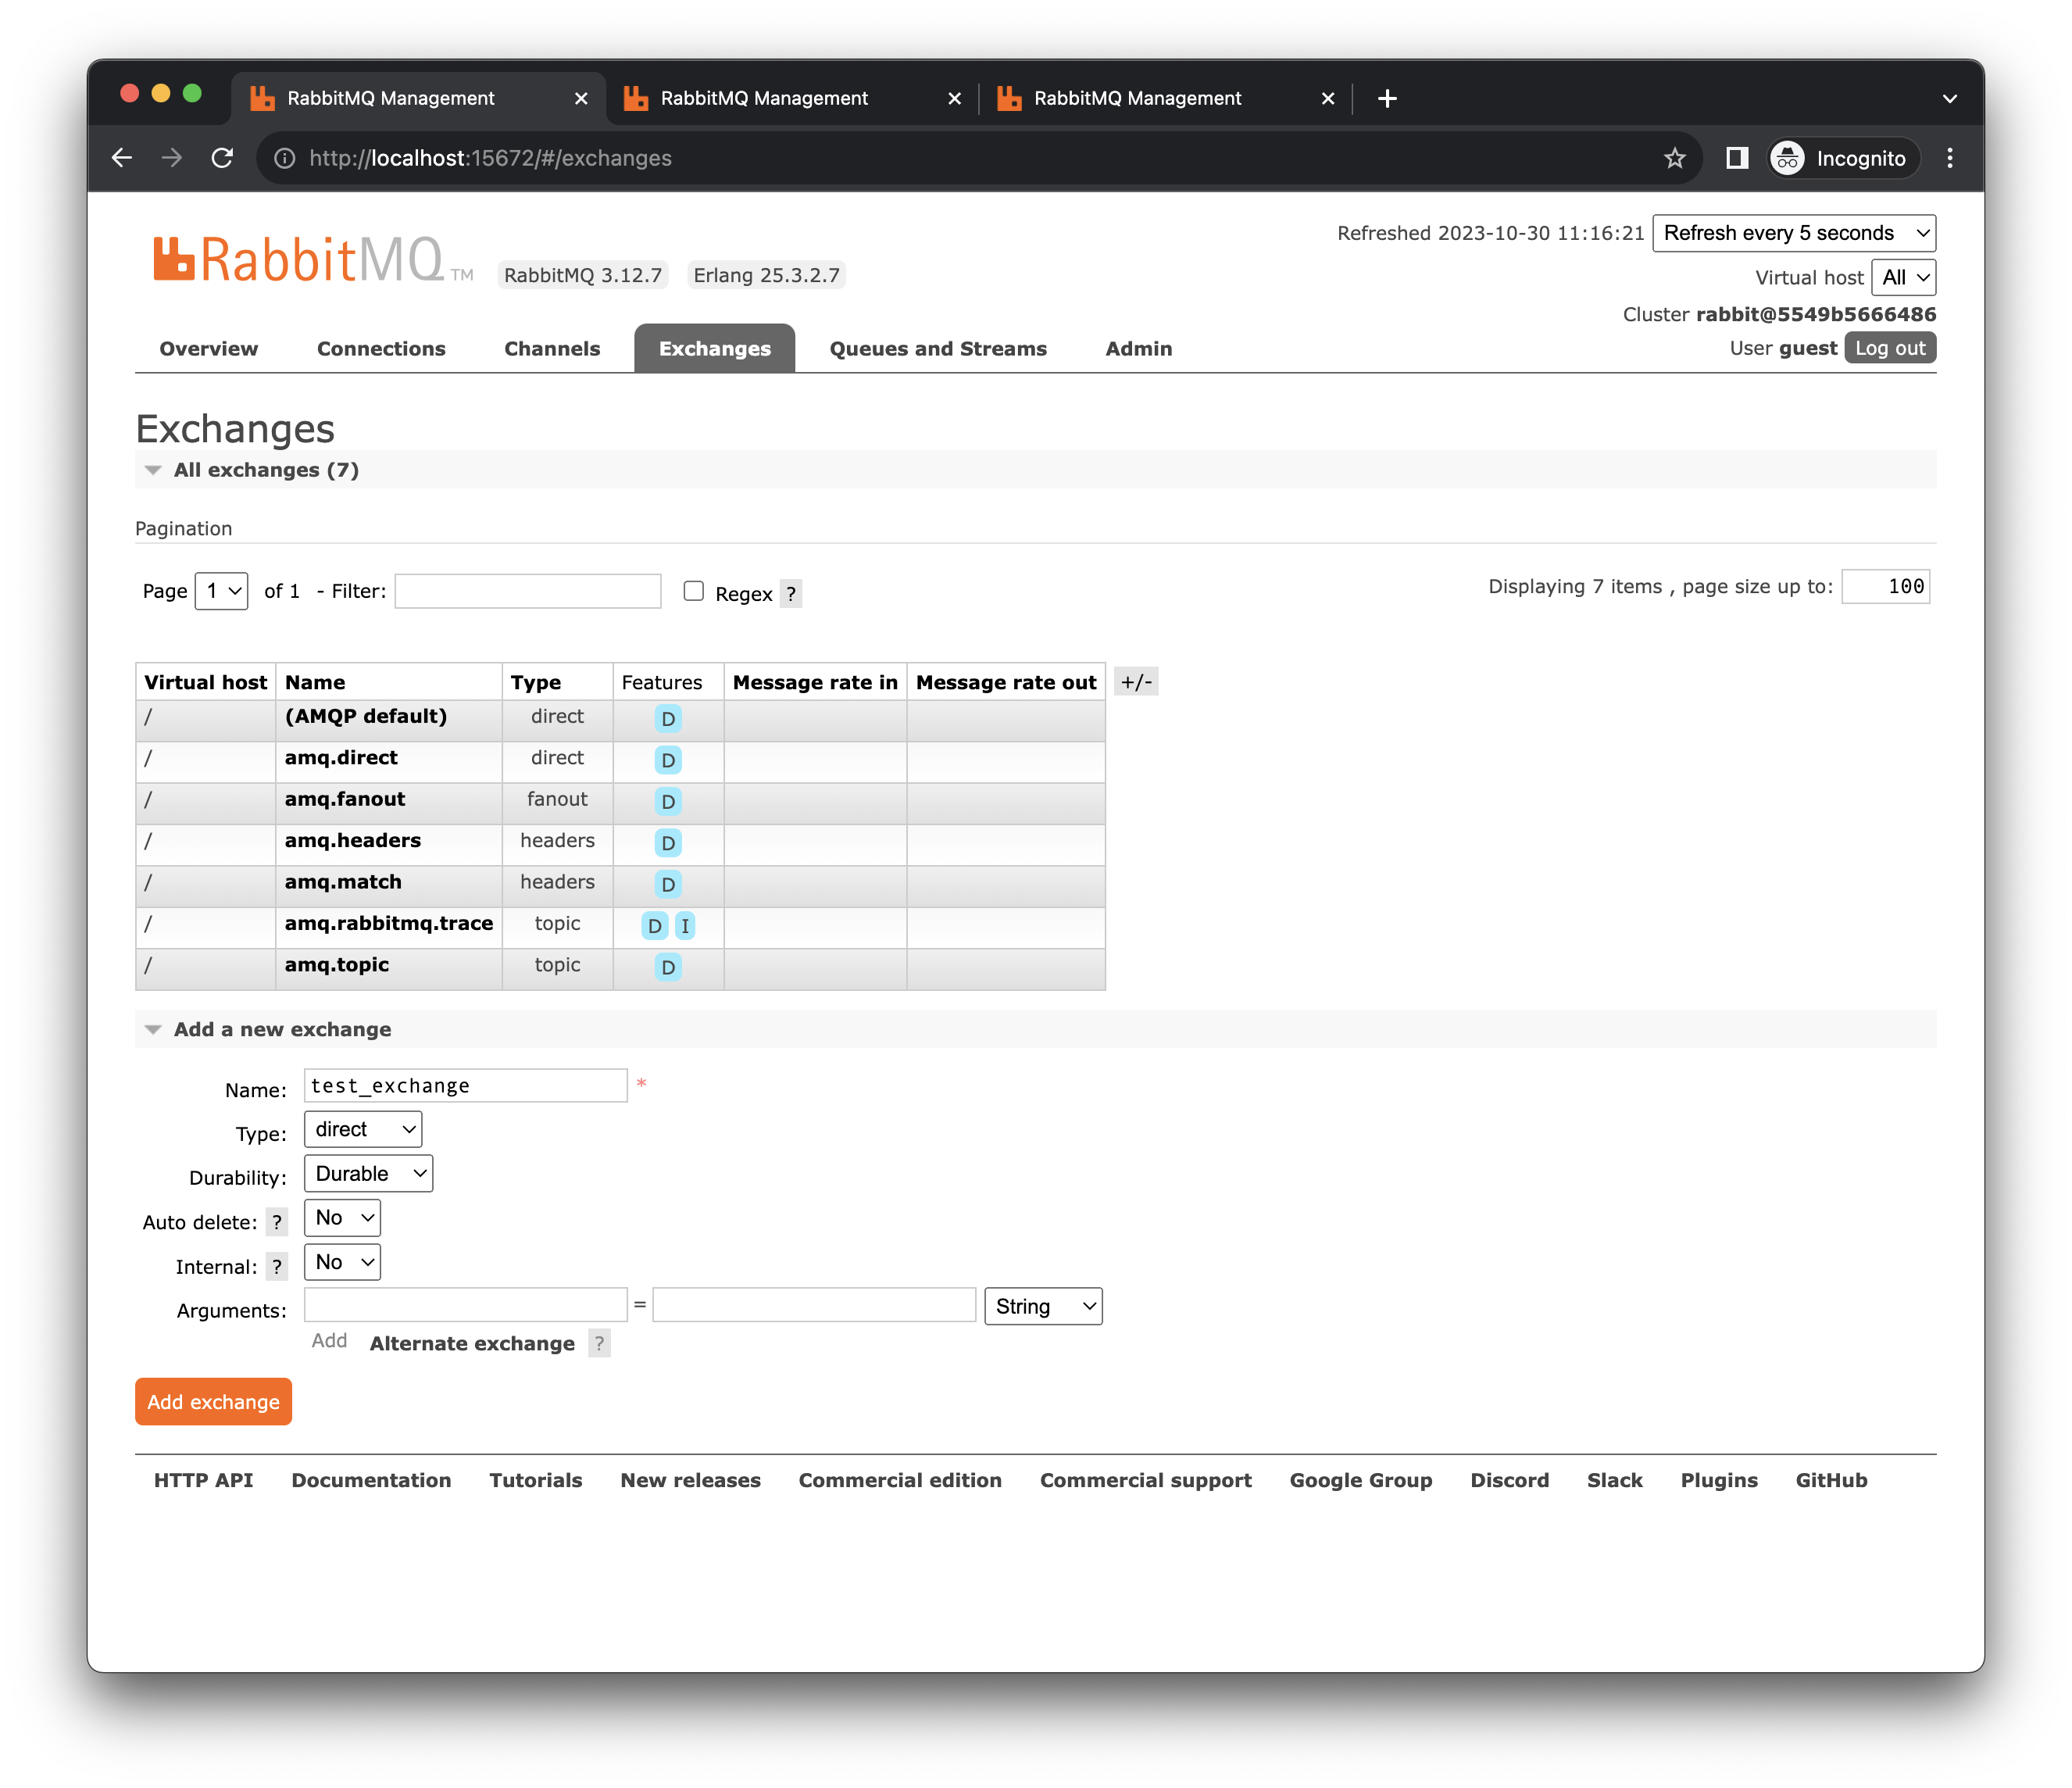2072x1788 pixels.
Task: Click the browser forward arrow
Action: pyautogui.click(x=172, y=158)
